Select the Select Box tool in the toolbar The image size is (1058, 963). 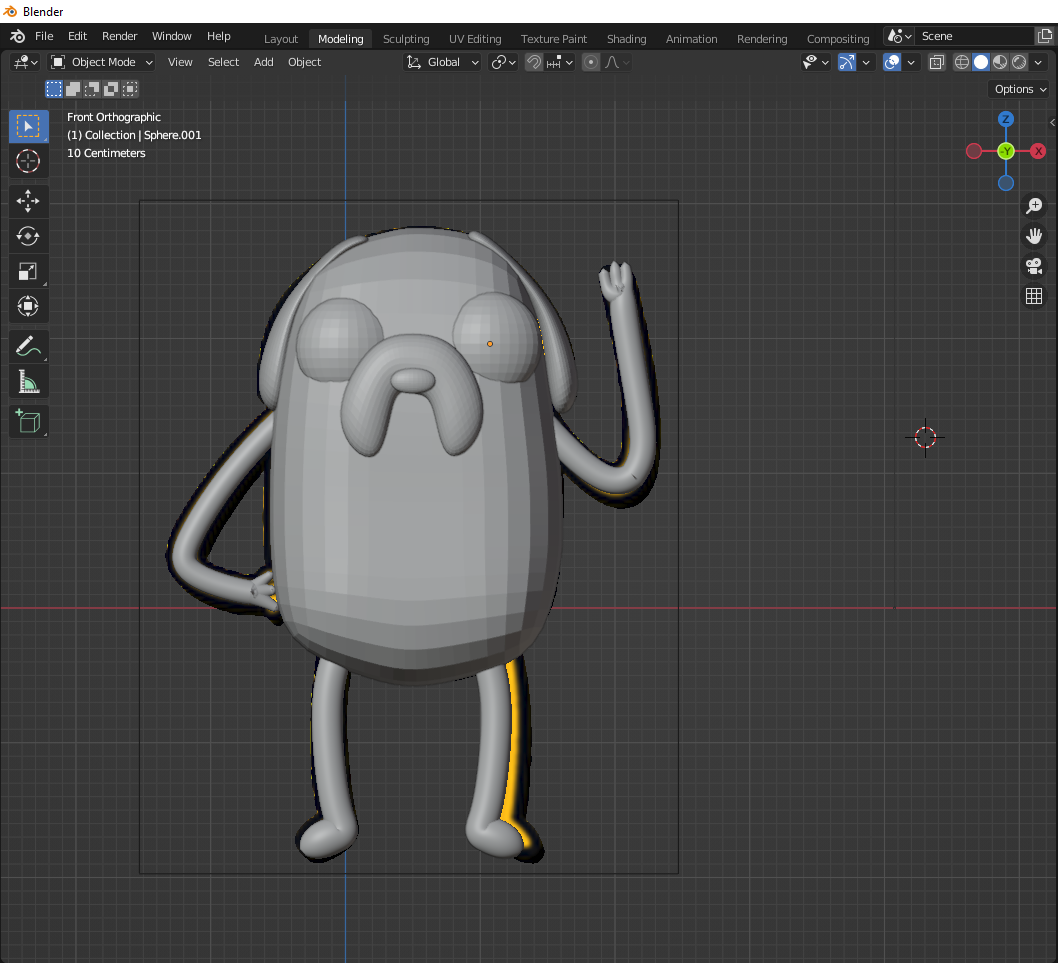coord(28,126)
